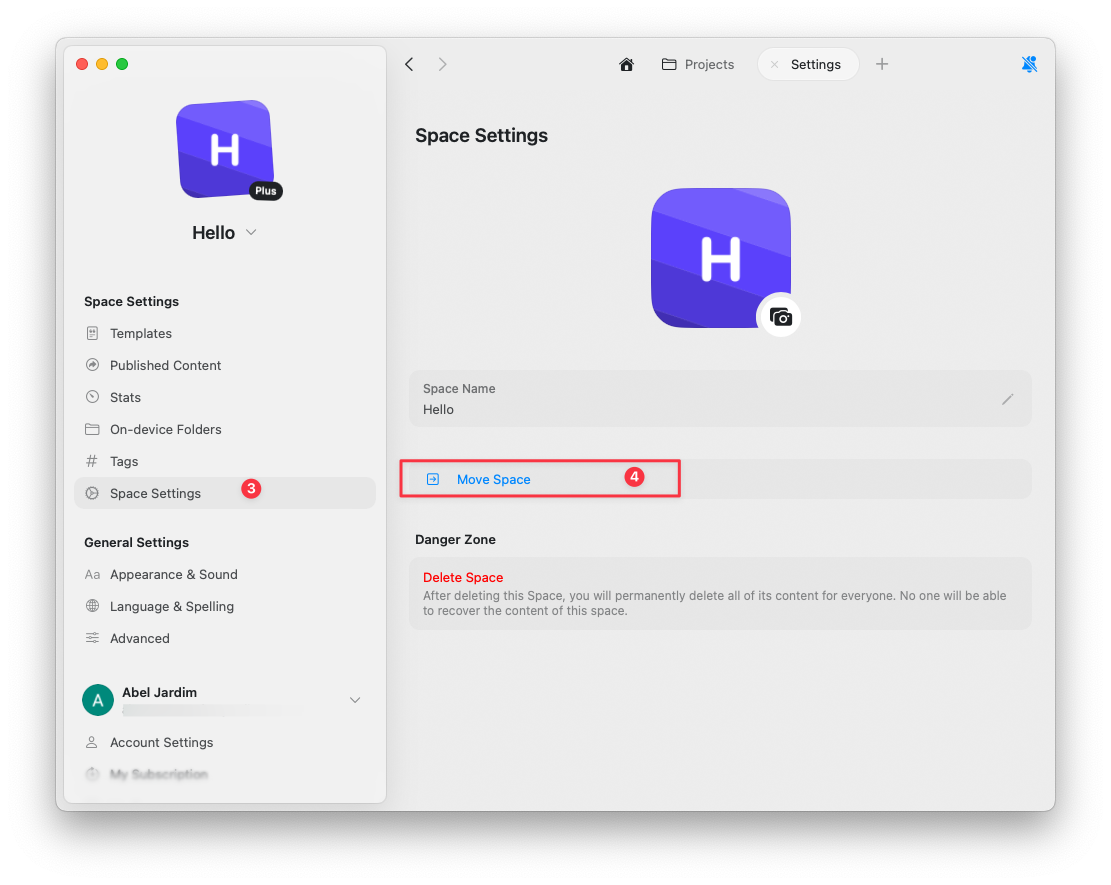Open Tags in the sidebar

tap(225, 461)
